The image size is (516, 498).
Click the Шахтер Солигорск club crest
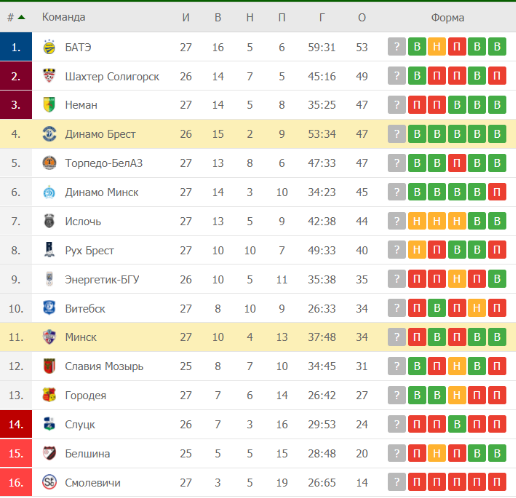click(x=49, y=76)
